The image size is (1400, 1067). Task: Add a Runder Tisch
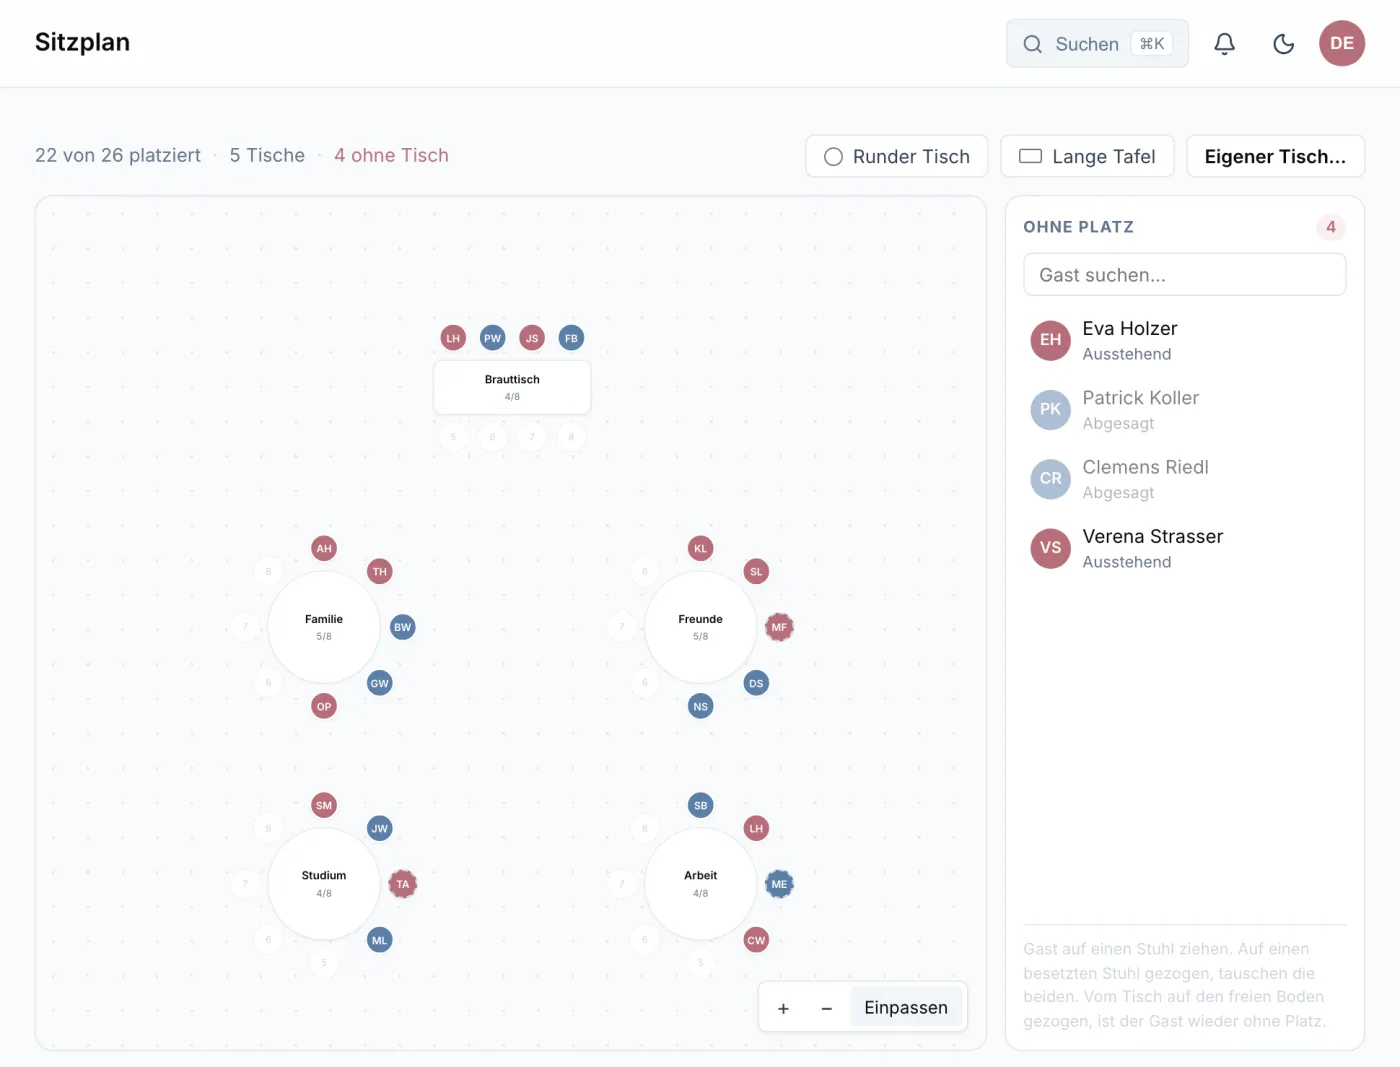[x=897, y=156]
